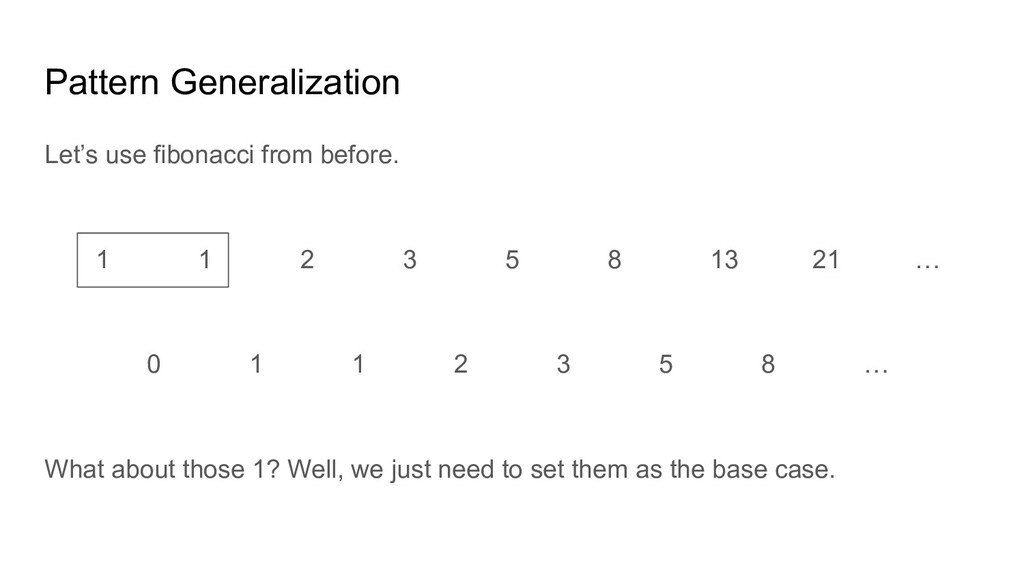Viewport: 1024px width, 576px height.
Task: Click the number 5 in the bottom sequence
Action: [665, 364]
